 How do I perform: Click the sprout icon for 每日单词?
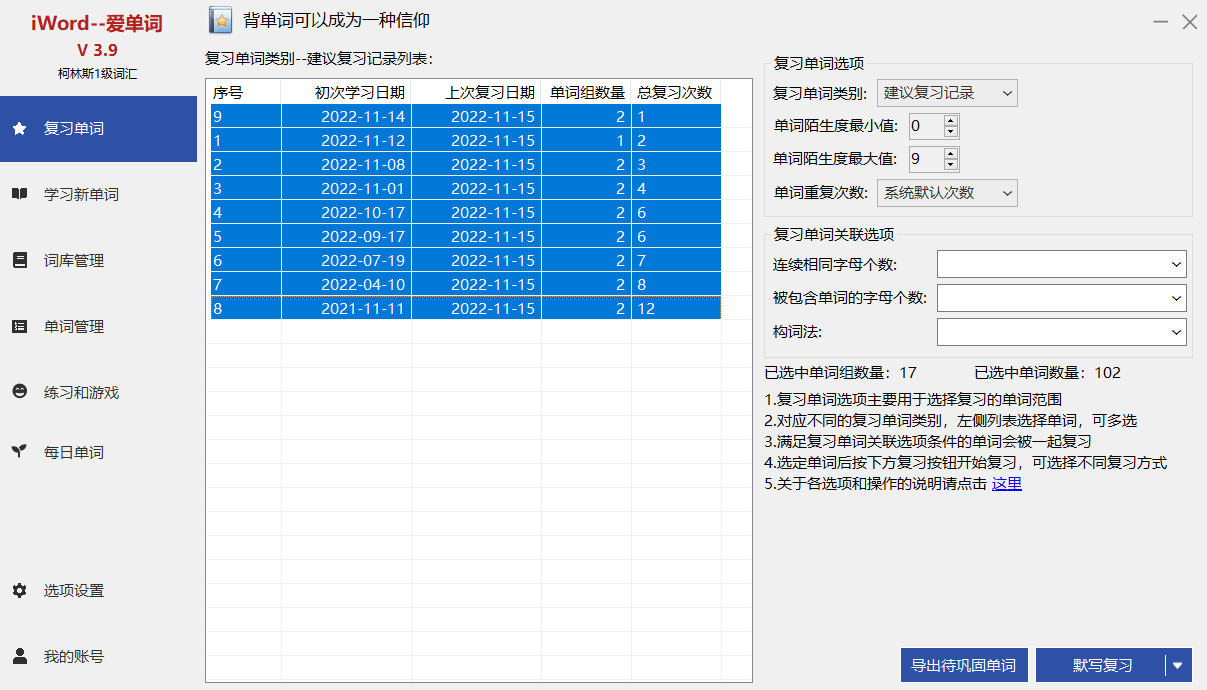[19, 452]
